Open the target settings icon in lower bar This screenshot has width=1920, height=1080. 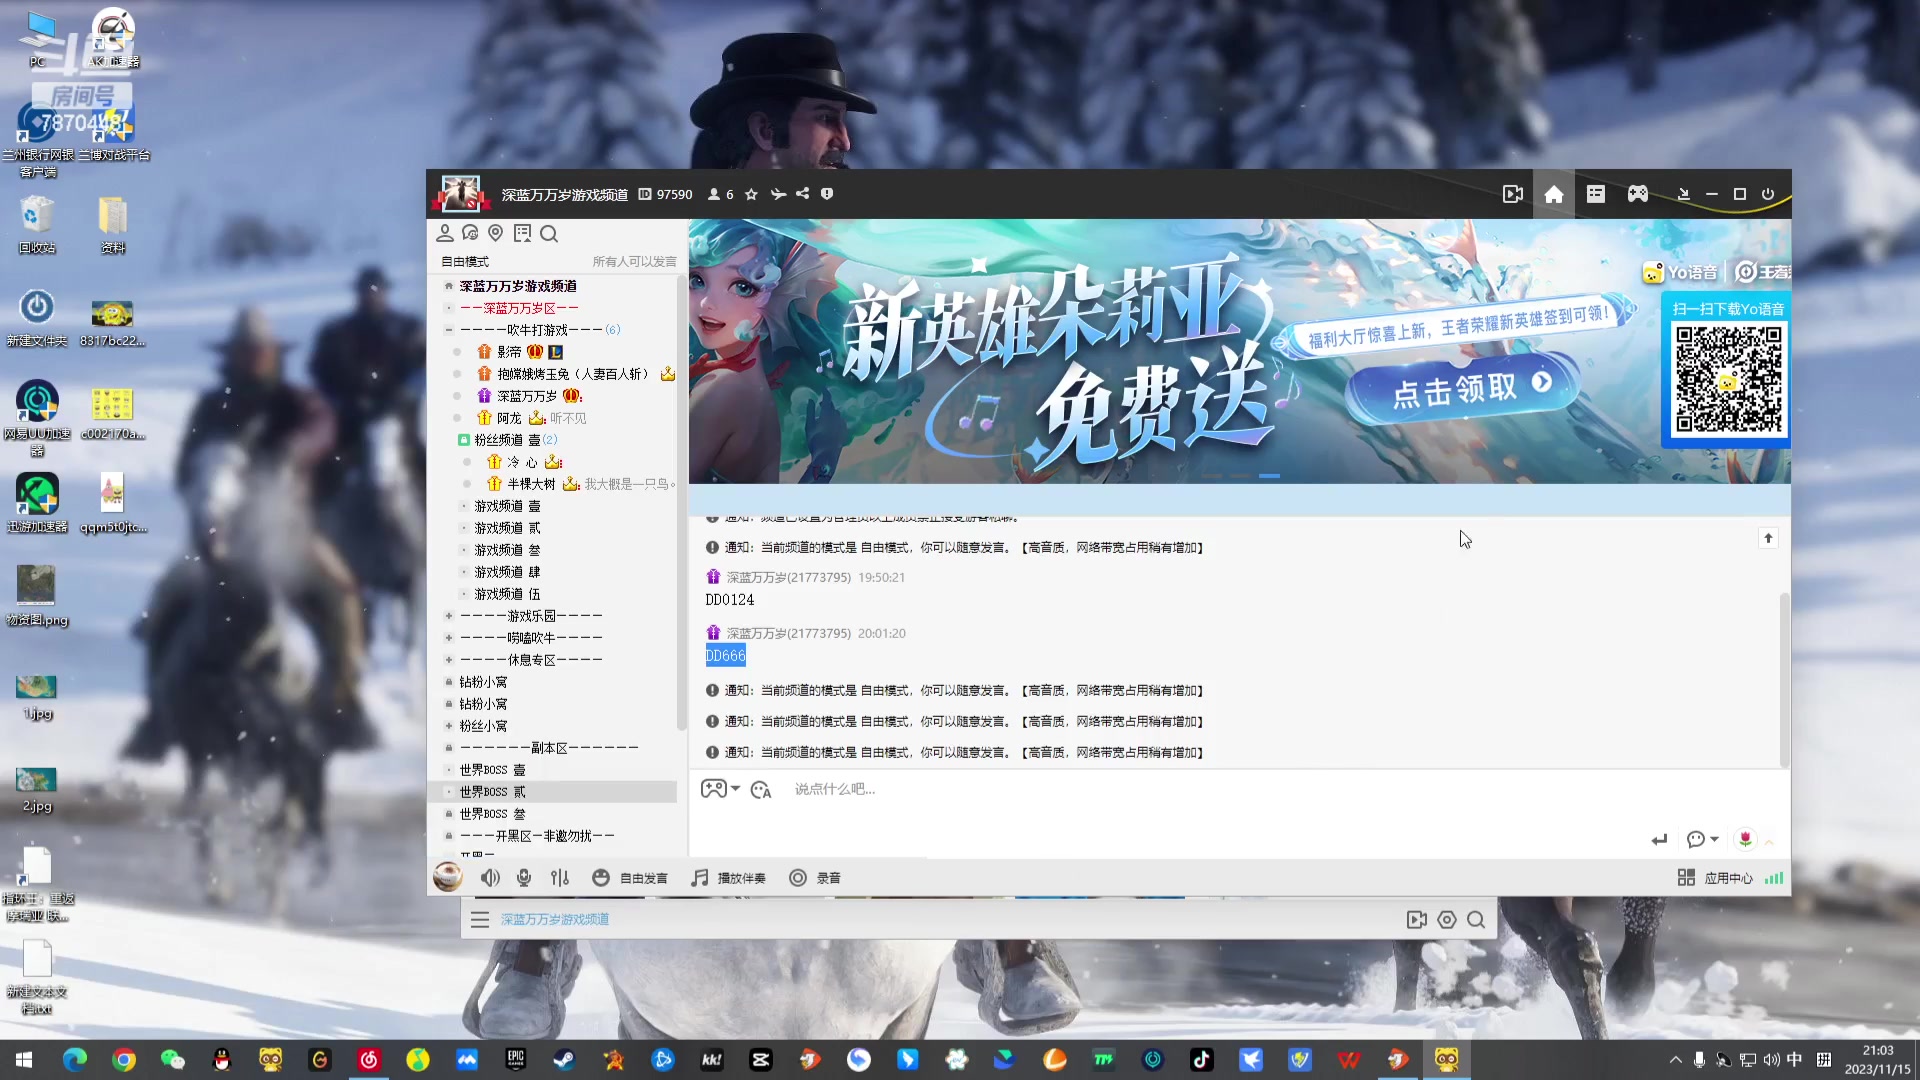tap(1446, 920)
